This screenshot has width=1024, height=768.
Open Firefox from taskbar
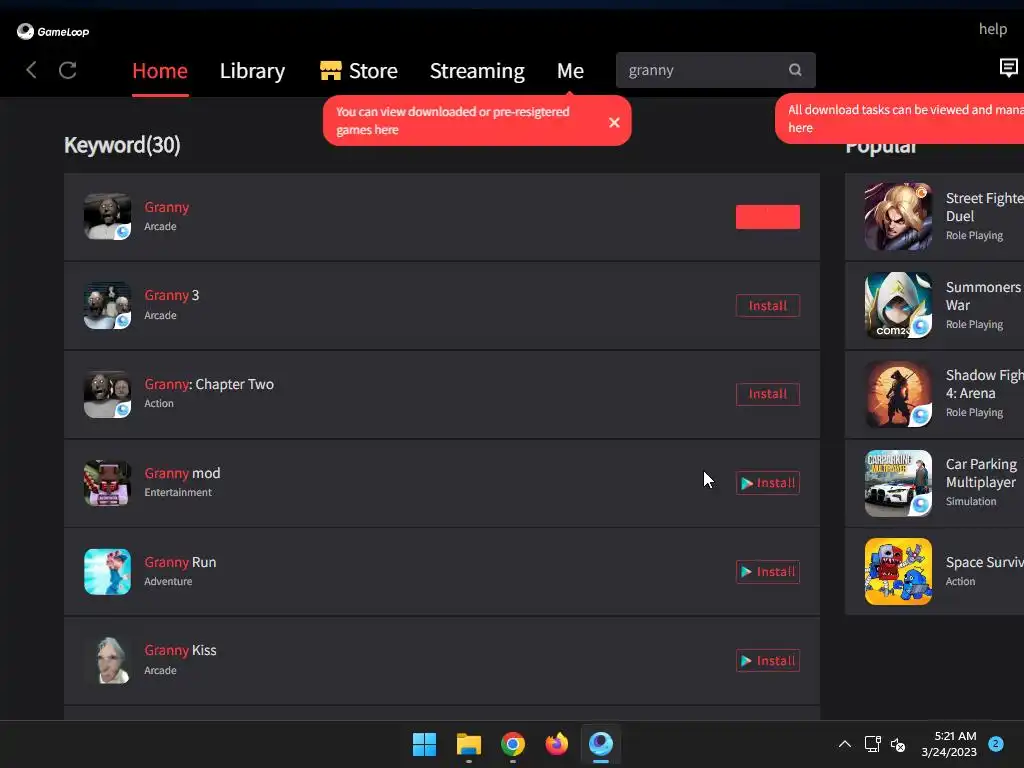[x=557, y=744]
